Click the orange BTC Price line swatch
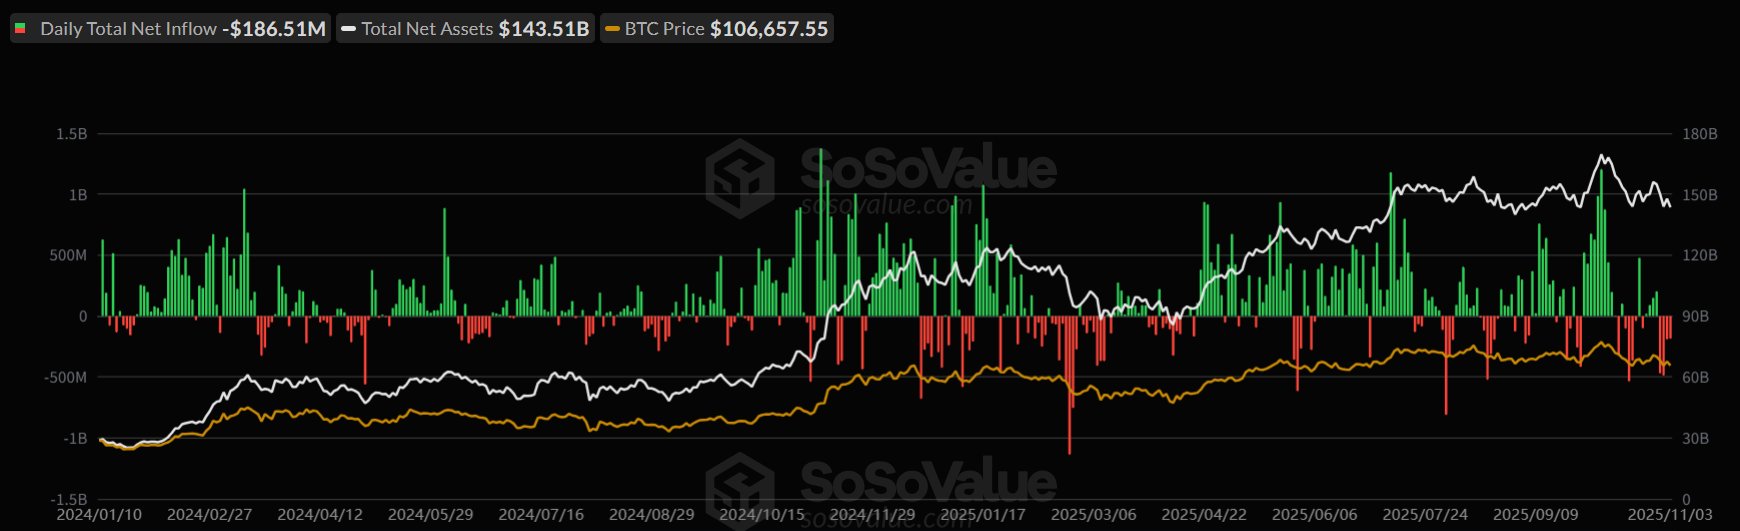Viewport: 1740px width, 531px height. click(x=612, y=29)
